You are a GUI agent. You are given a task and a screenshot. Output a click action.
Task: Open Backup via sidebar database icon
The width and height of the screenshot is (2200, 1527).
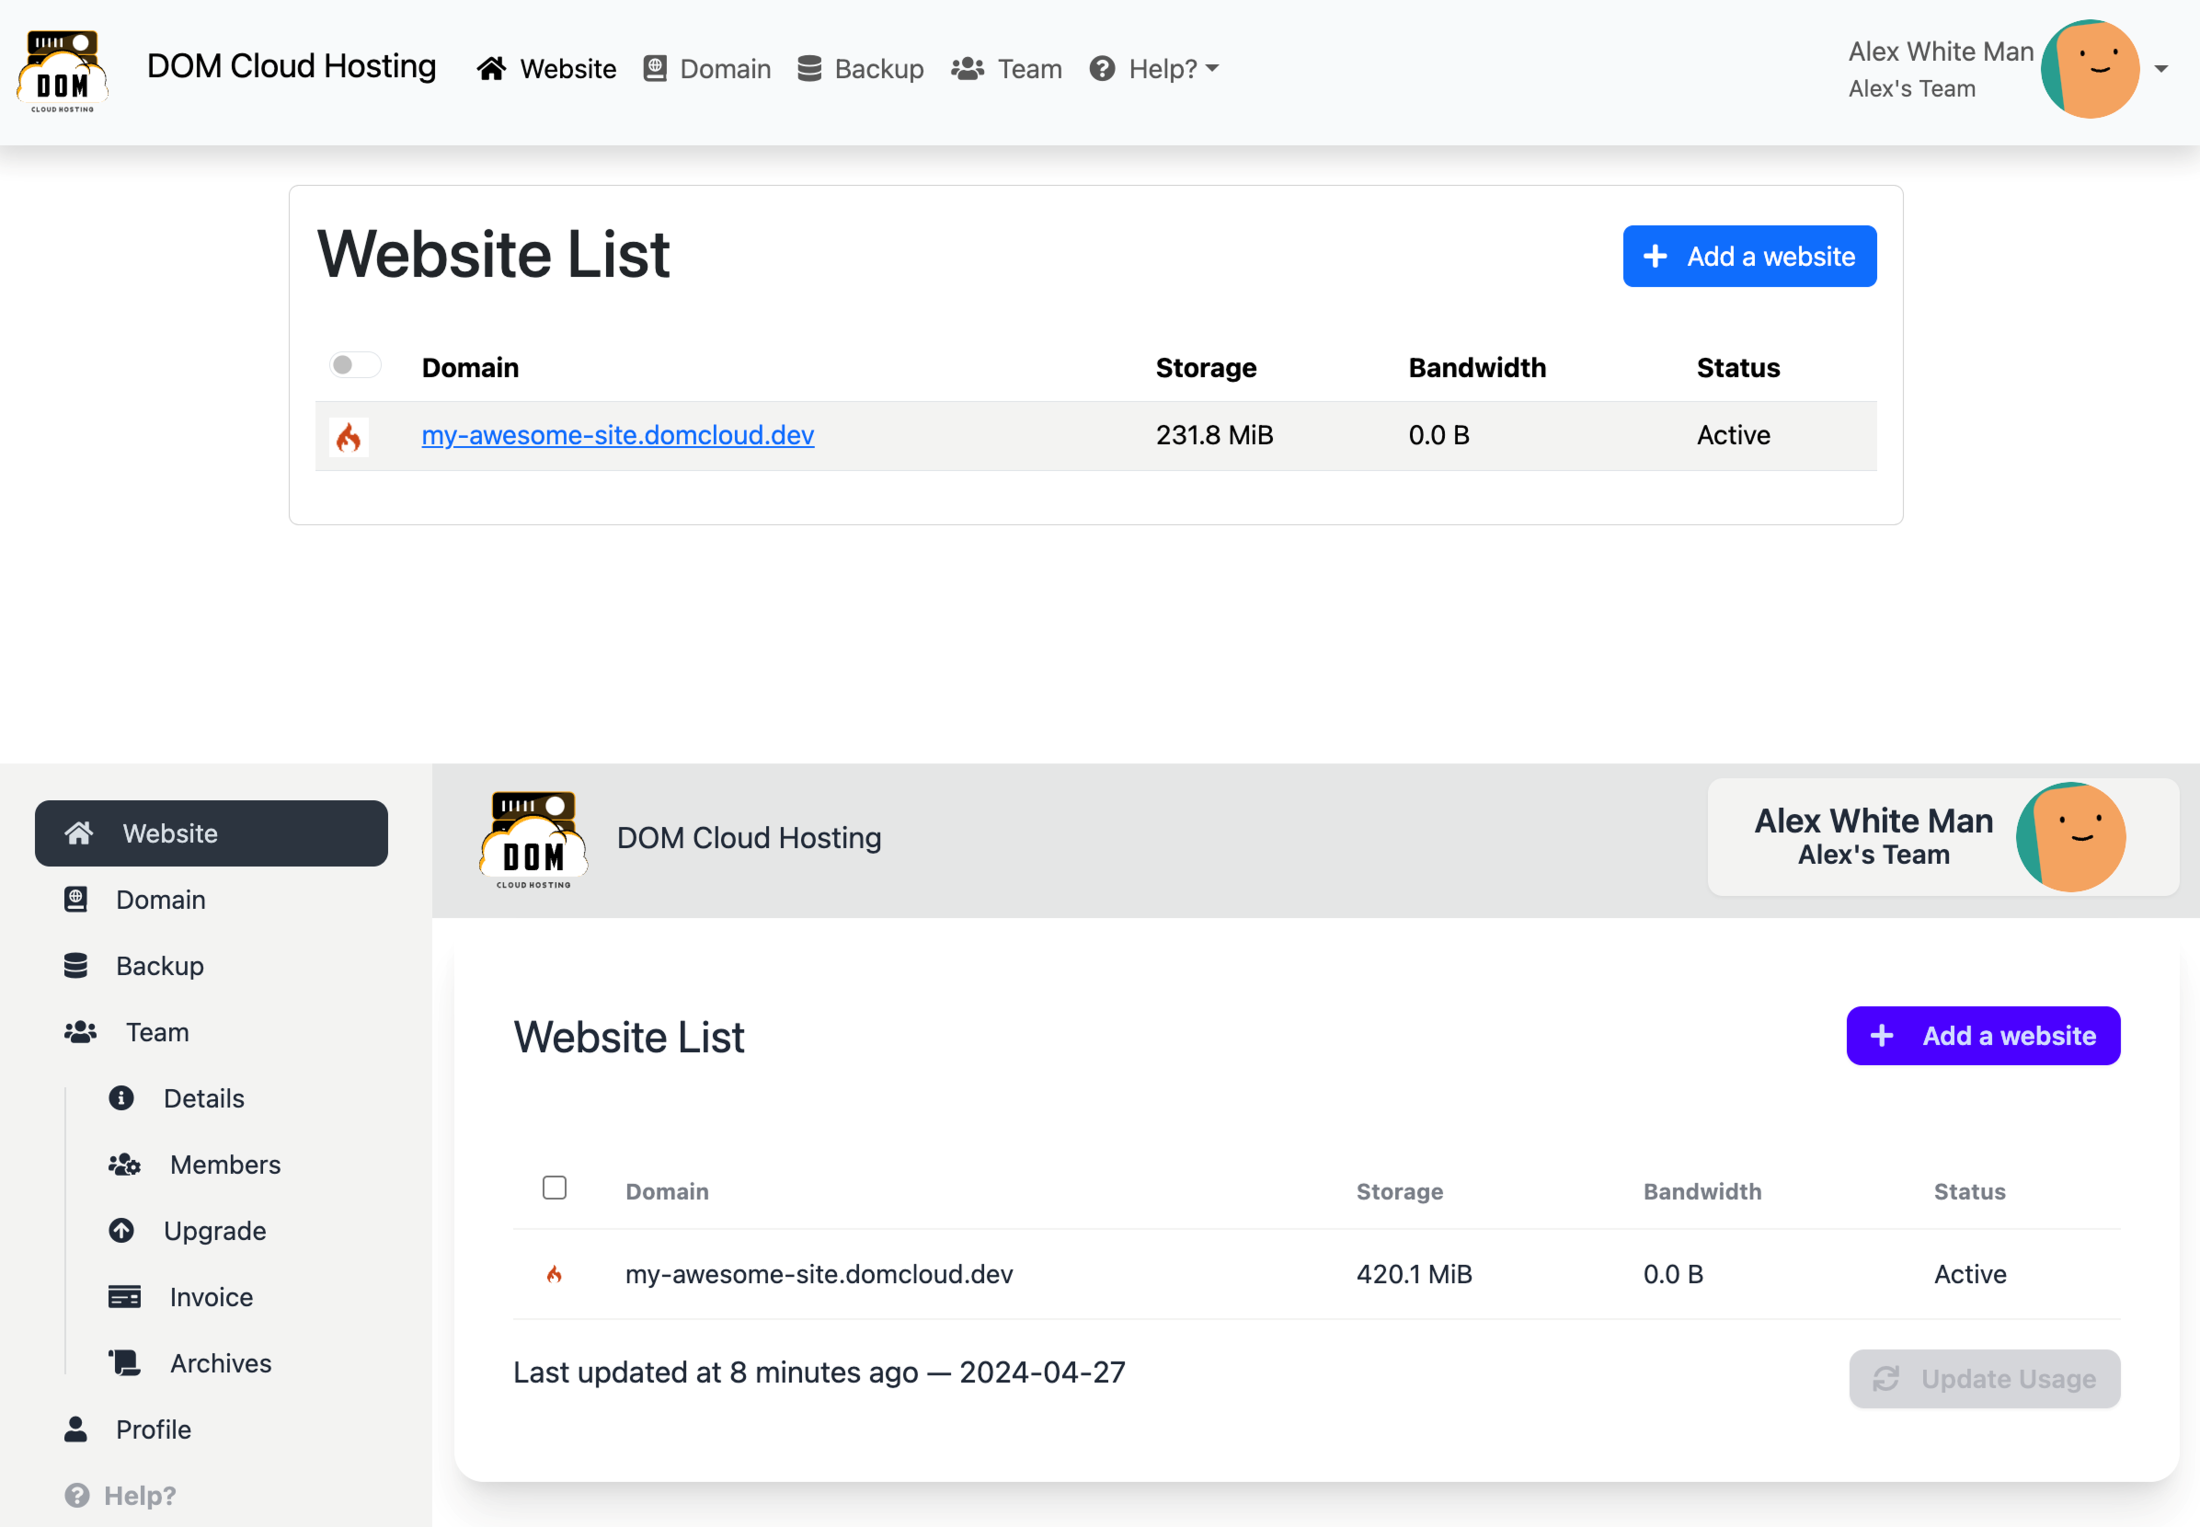76,965
